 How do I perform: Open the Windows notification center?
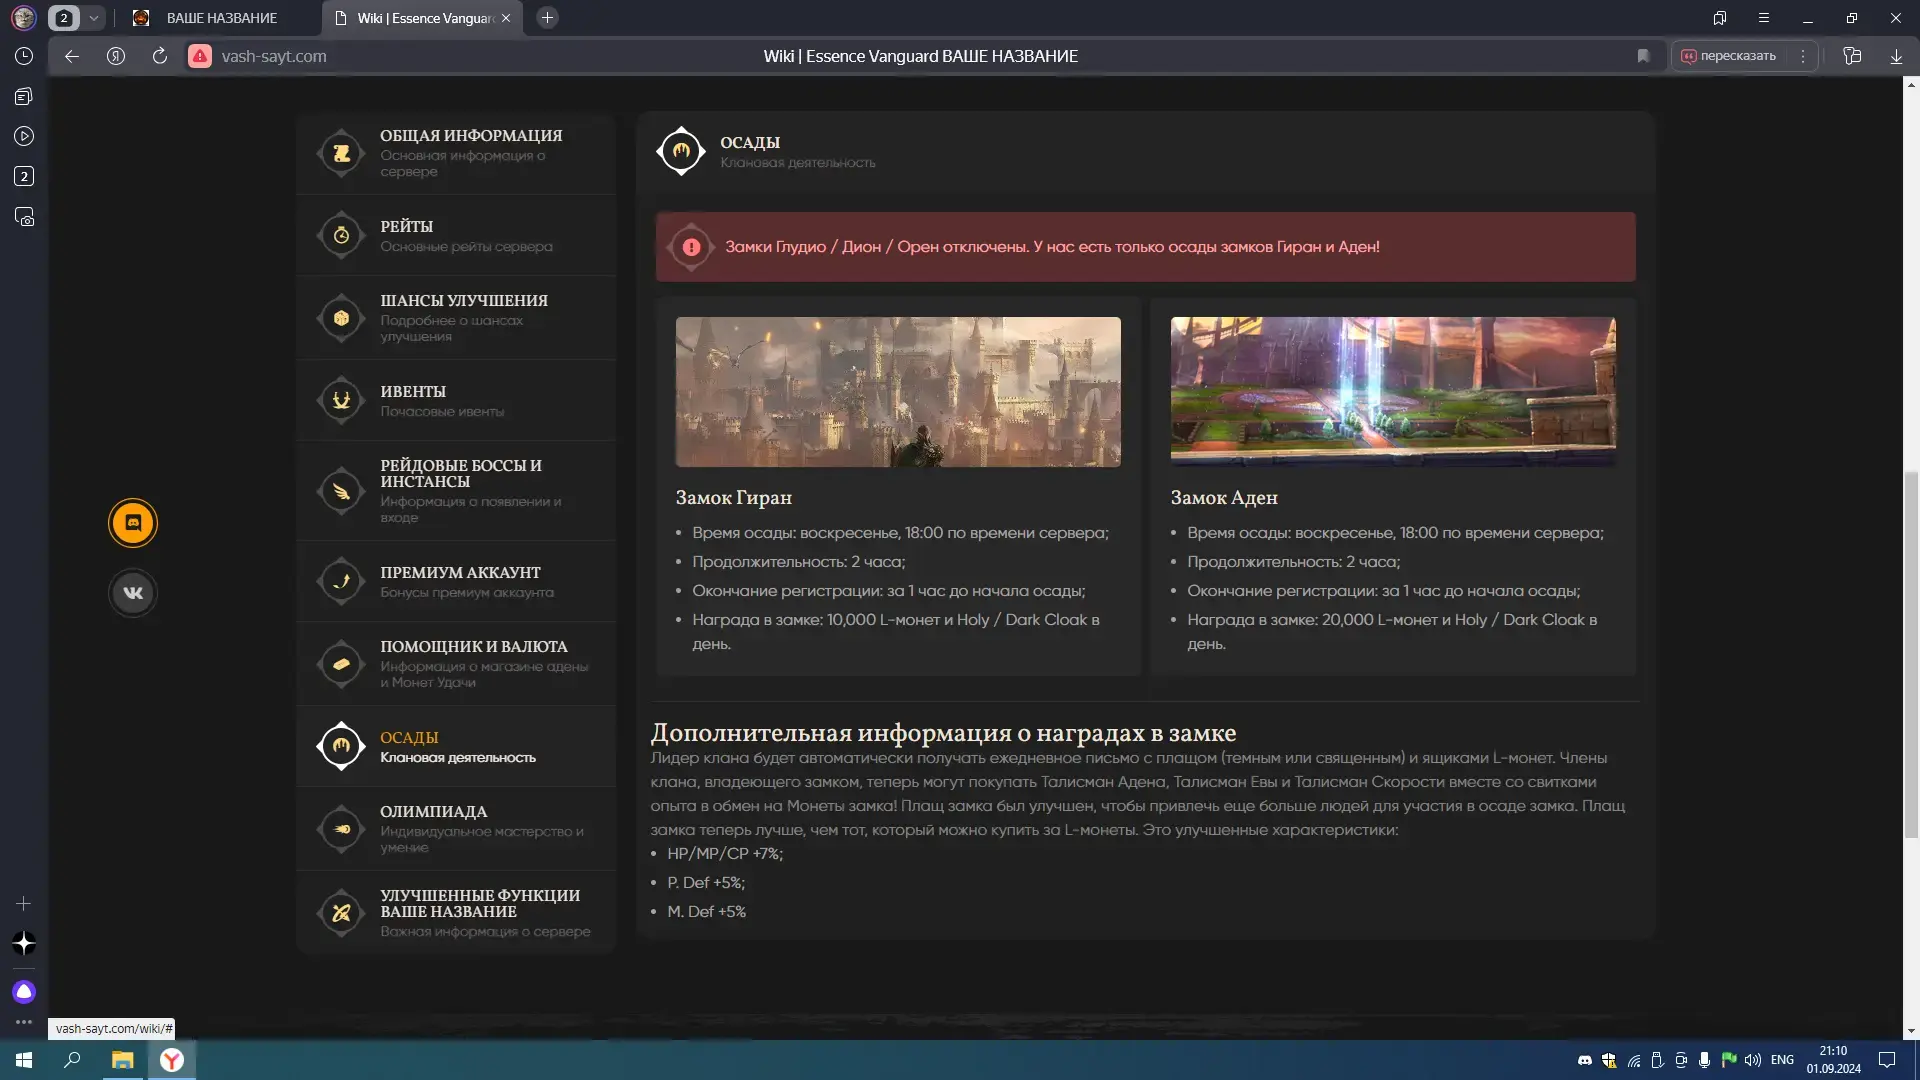pyautogui.click(x=1887, y=1060)
